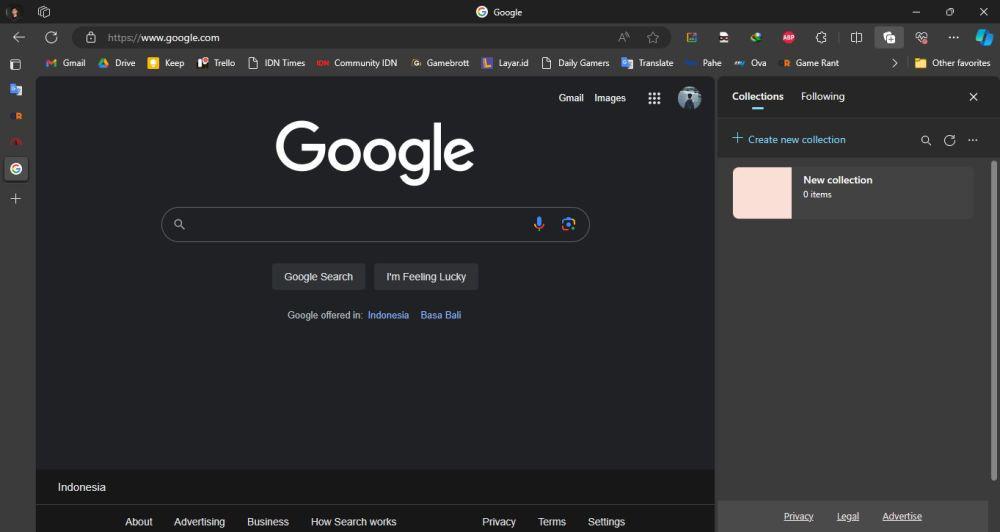The height and width of the screenshot is (532, 1000).
Task: Select the red-icon vertical tab
Action: (16, 142)
